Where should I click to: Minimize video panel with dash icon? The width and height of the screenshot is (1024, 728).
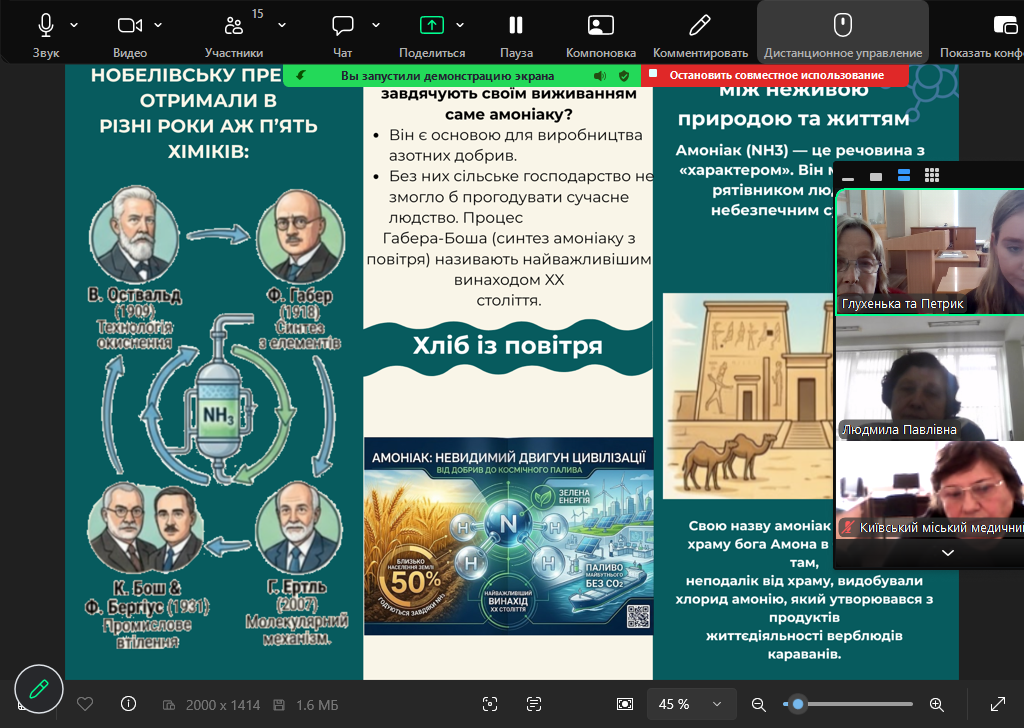(848, 178)
